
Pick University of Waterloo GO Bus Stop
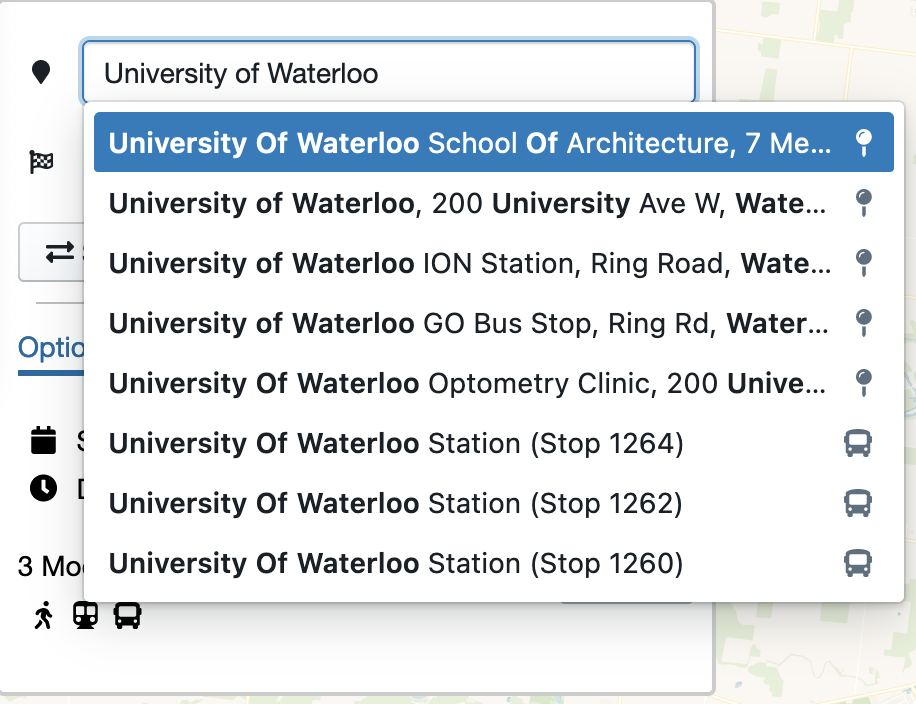pos(468,323)
